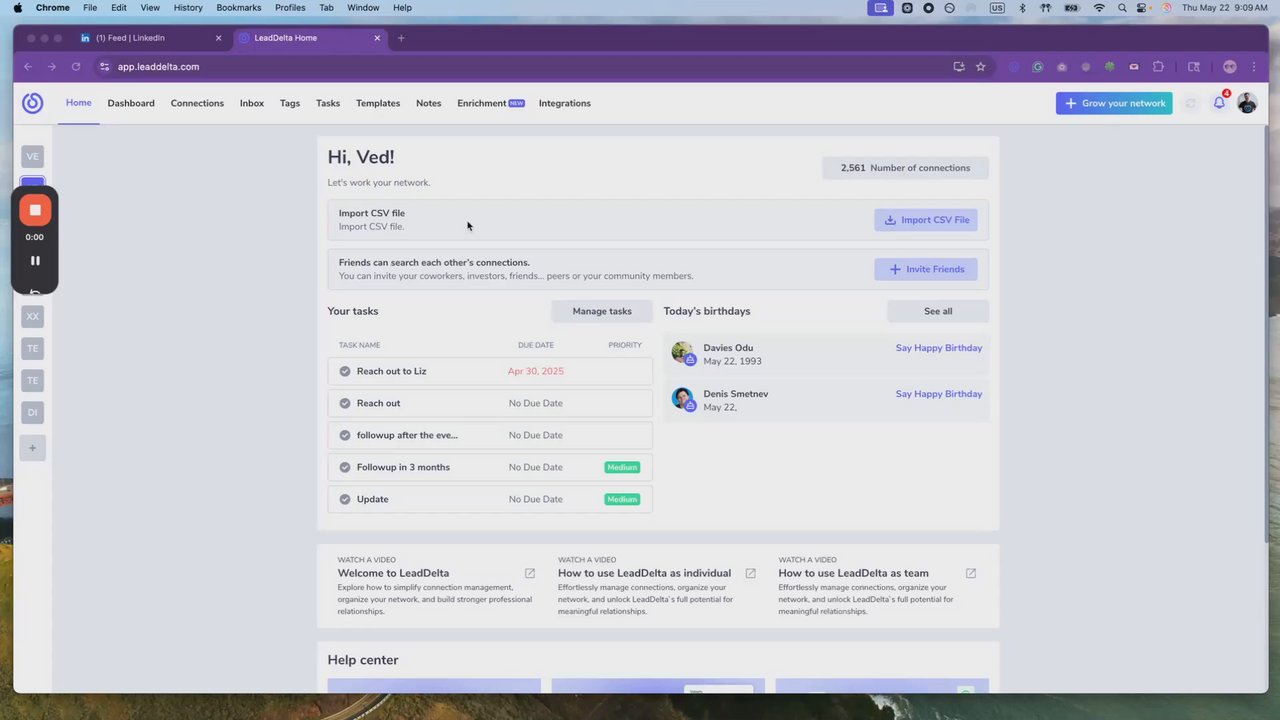
Task: Click Import CSV File button
Action: (926, 220)
